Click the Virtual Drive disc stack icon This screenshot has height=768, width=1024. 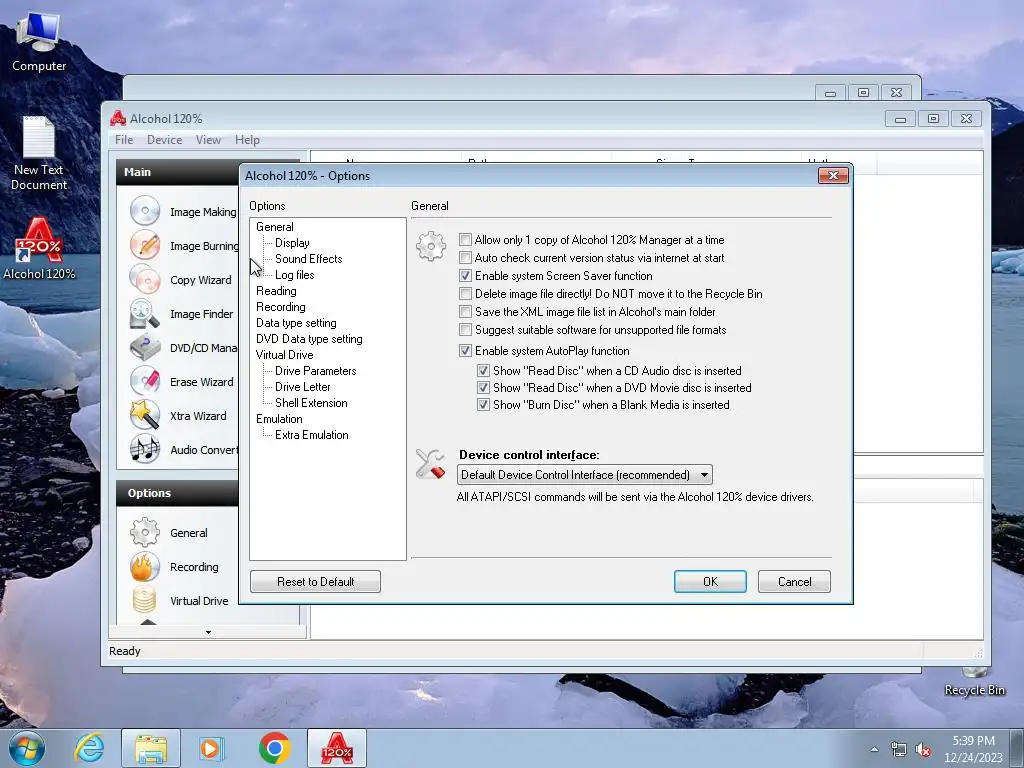coord(144,600)
